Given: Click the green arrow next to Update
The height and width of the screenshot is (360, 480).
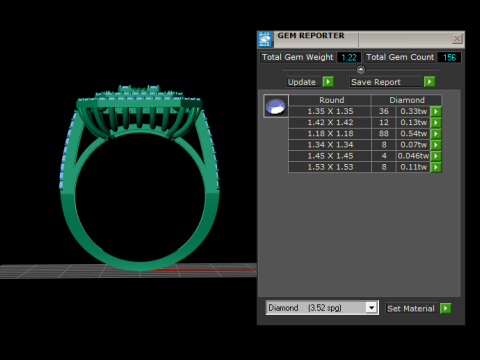Looking at the screenshot, I should [x=328, y=82].
